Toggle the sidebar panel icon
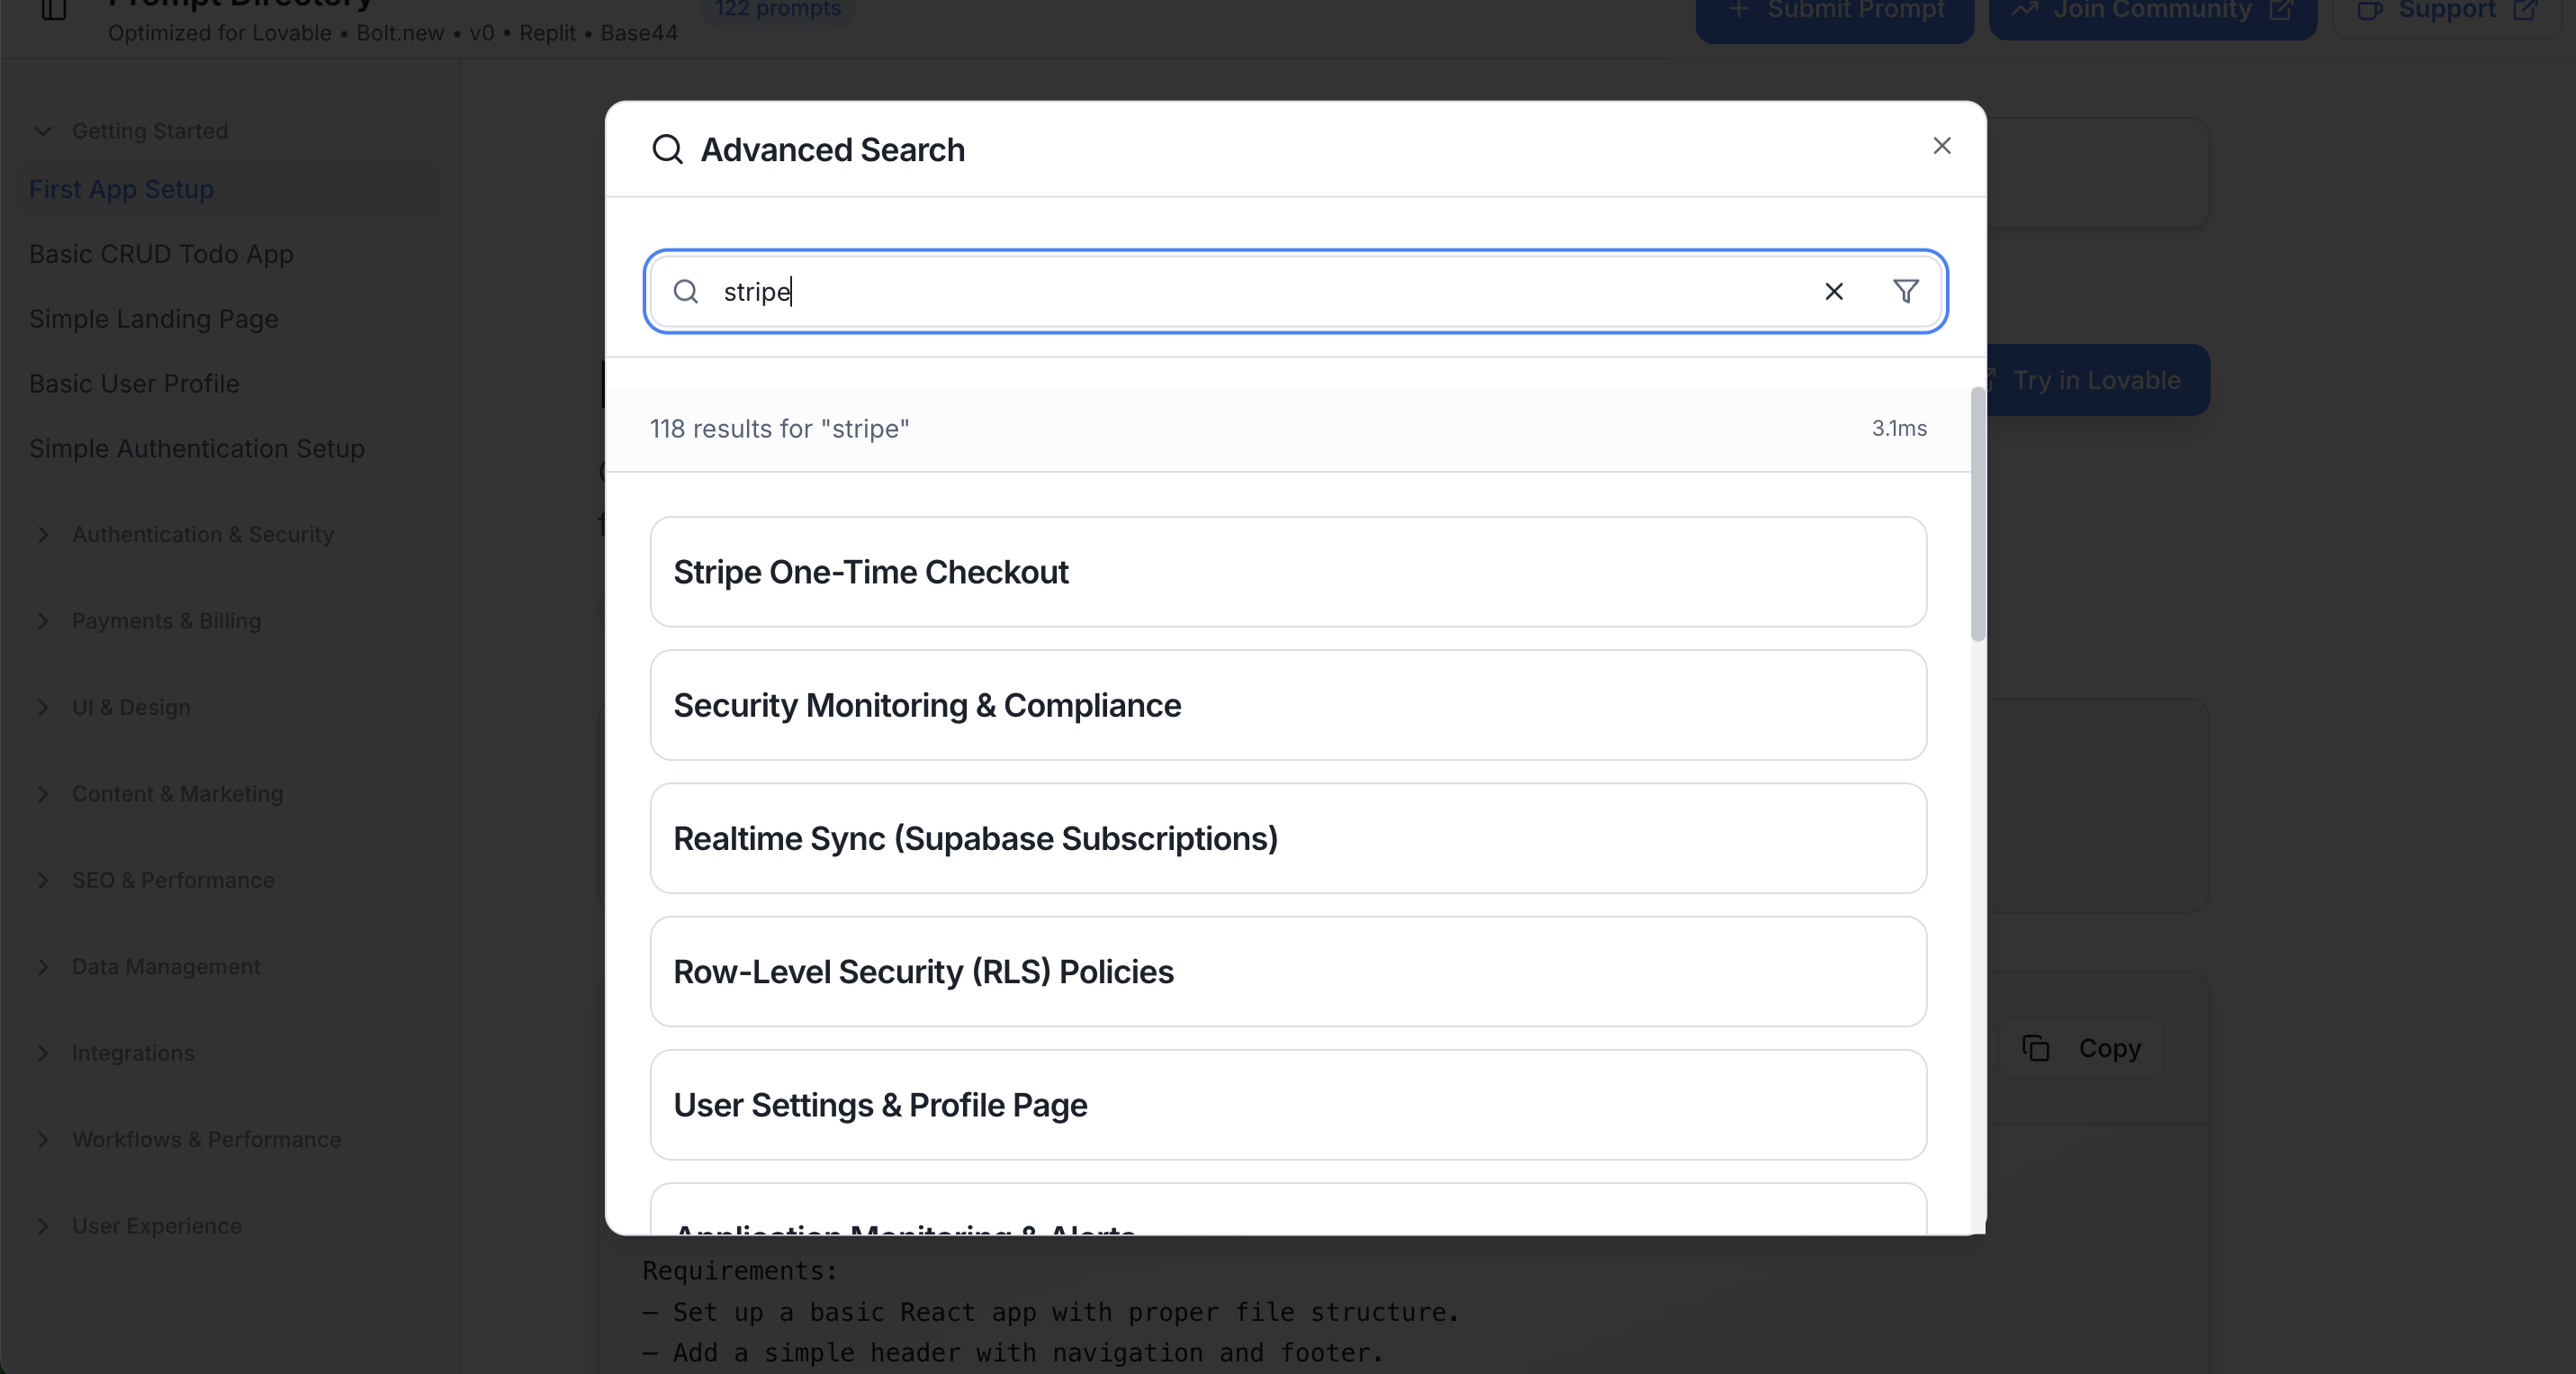Viewport: 2576px width, 1374px height. click(54, 10)
